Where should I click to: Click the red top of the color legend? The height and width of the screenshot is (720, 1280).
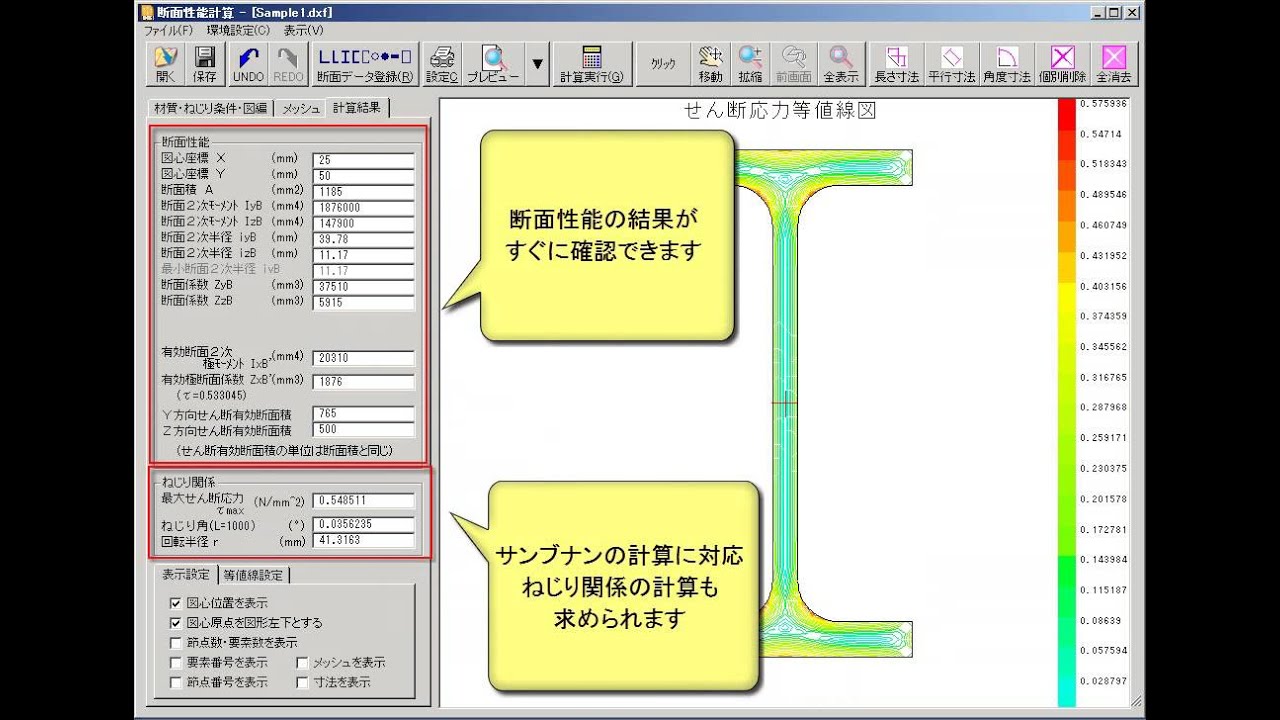coord(1066,115)
